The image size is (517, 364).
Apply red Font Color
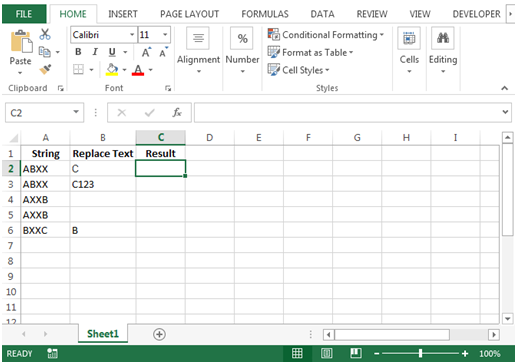[138, 70]
